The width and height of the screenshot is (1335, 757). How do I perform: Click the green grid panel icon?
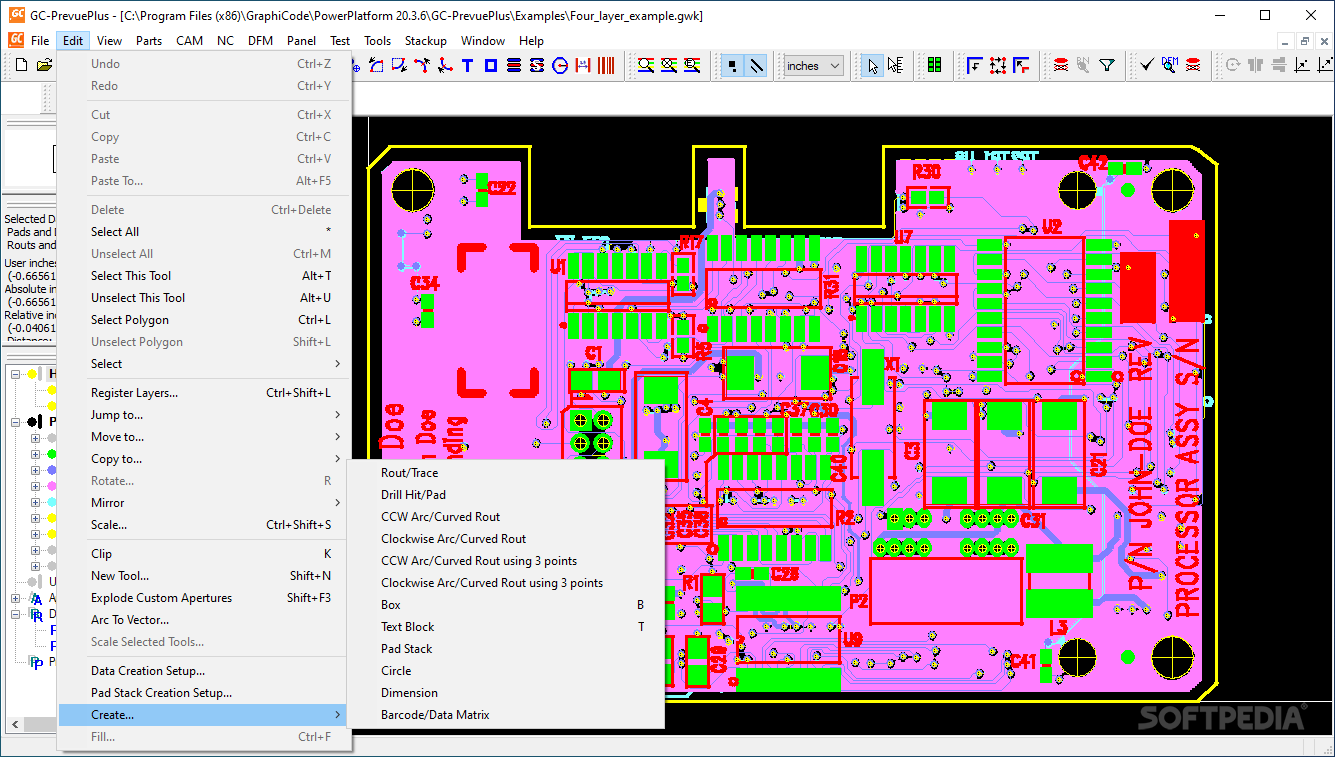coord(934,65)
